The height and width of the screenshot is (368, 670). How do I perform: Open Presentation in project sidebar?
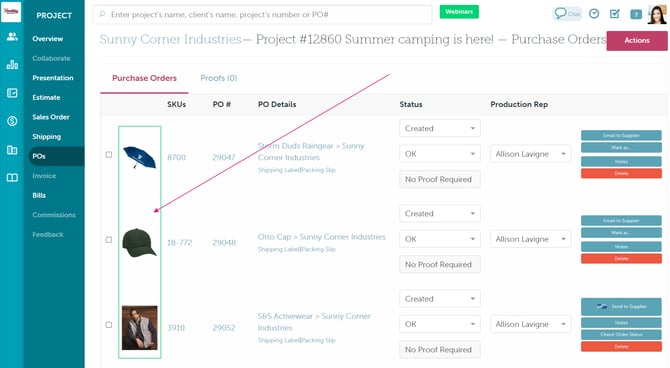(x=53, y=78)
